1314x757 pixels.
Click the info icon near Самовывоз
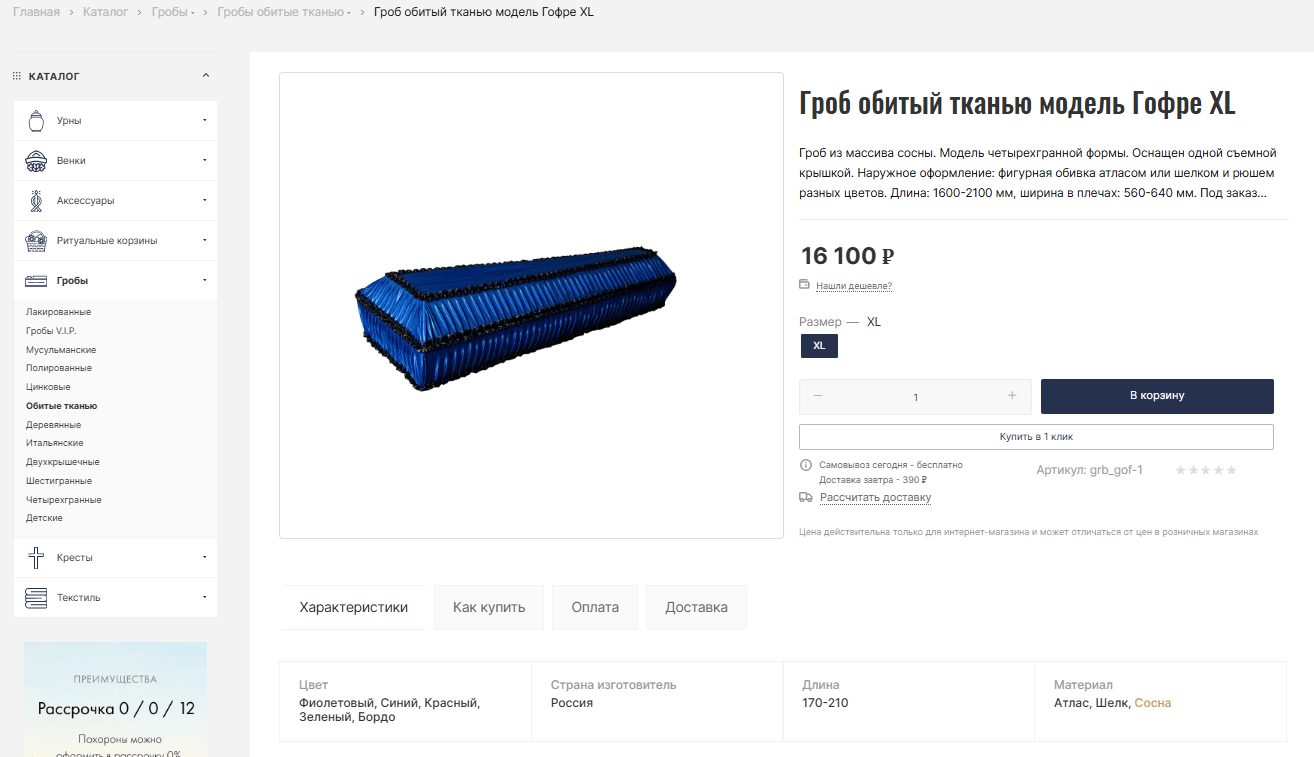[x=806, y=465]
